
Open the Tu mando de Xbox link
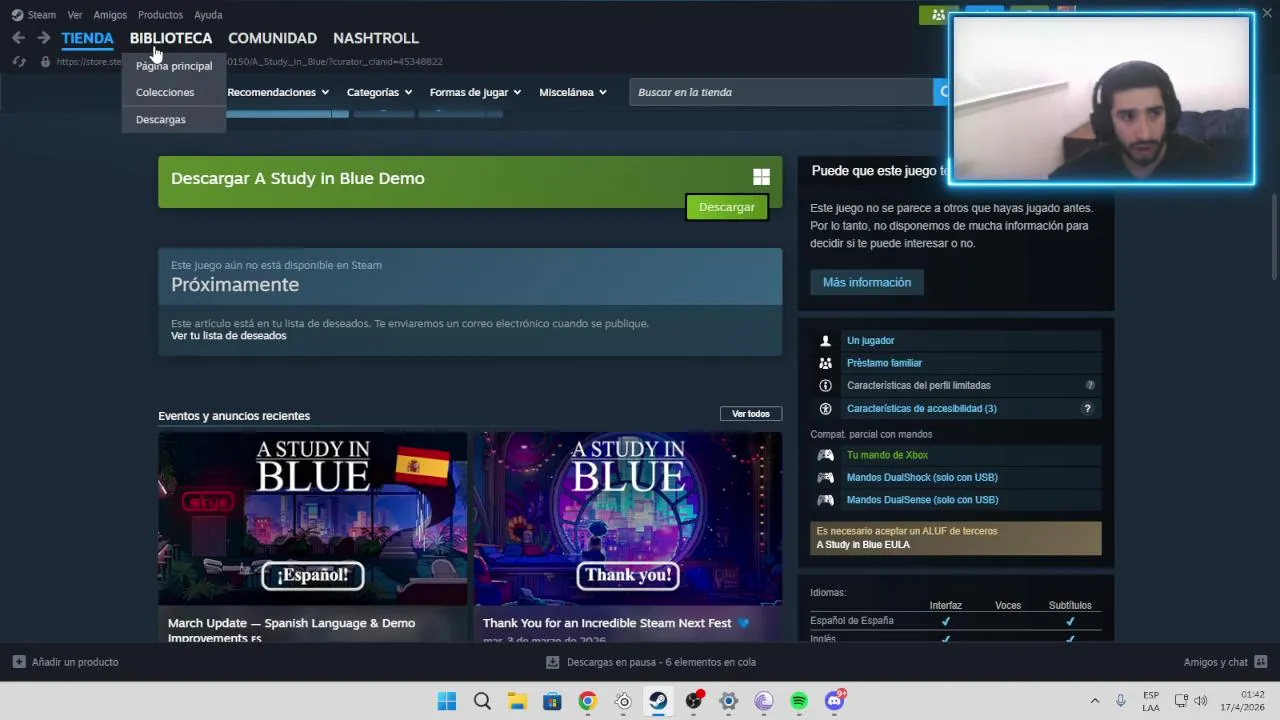[887, 455]
